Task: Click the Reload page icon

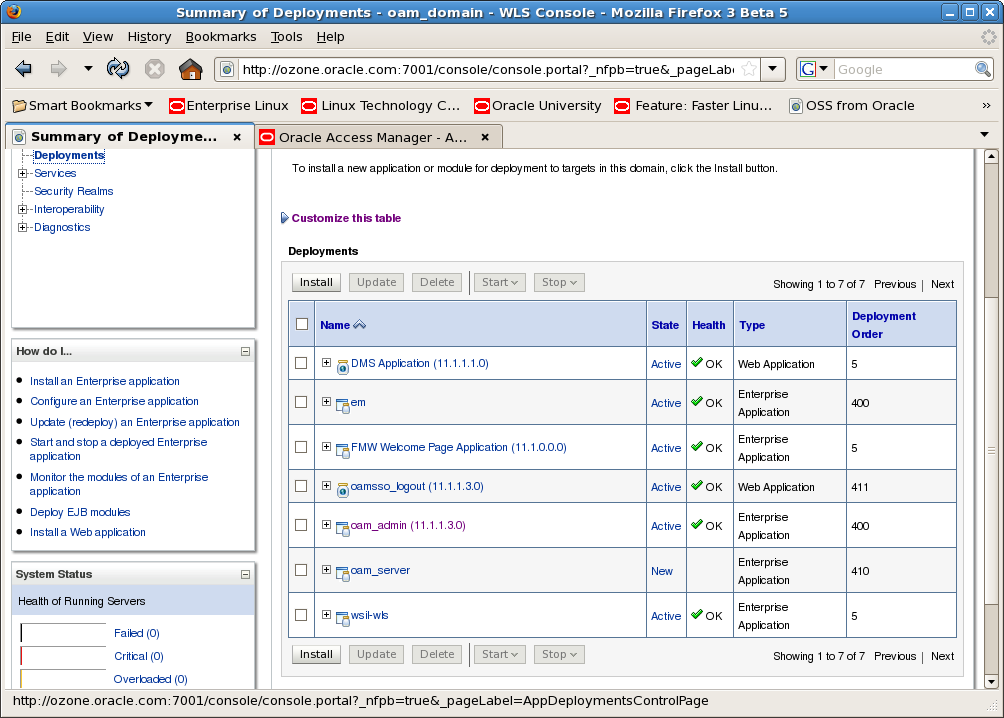Action: click(119, 69)
